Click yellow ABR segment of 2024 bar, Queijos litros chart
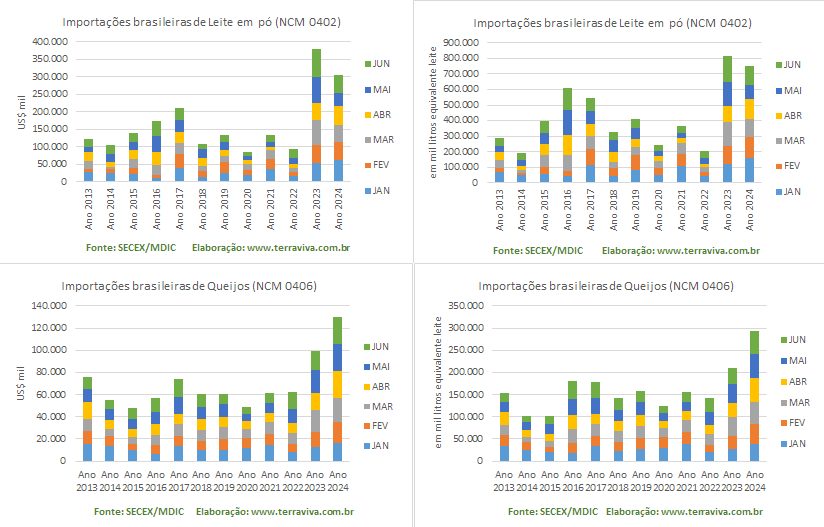824x527 pixels. click(x=755, y=390)
